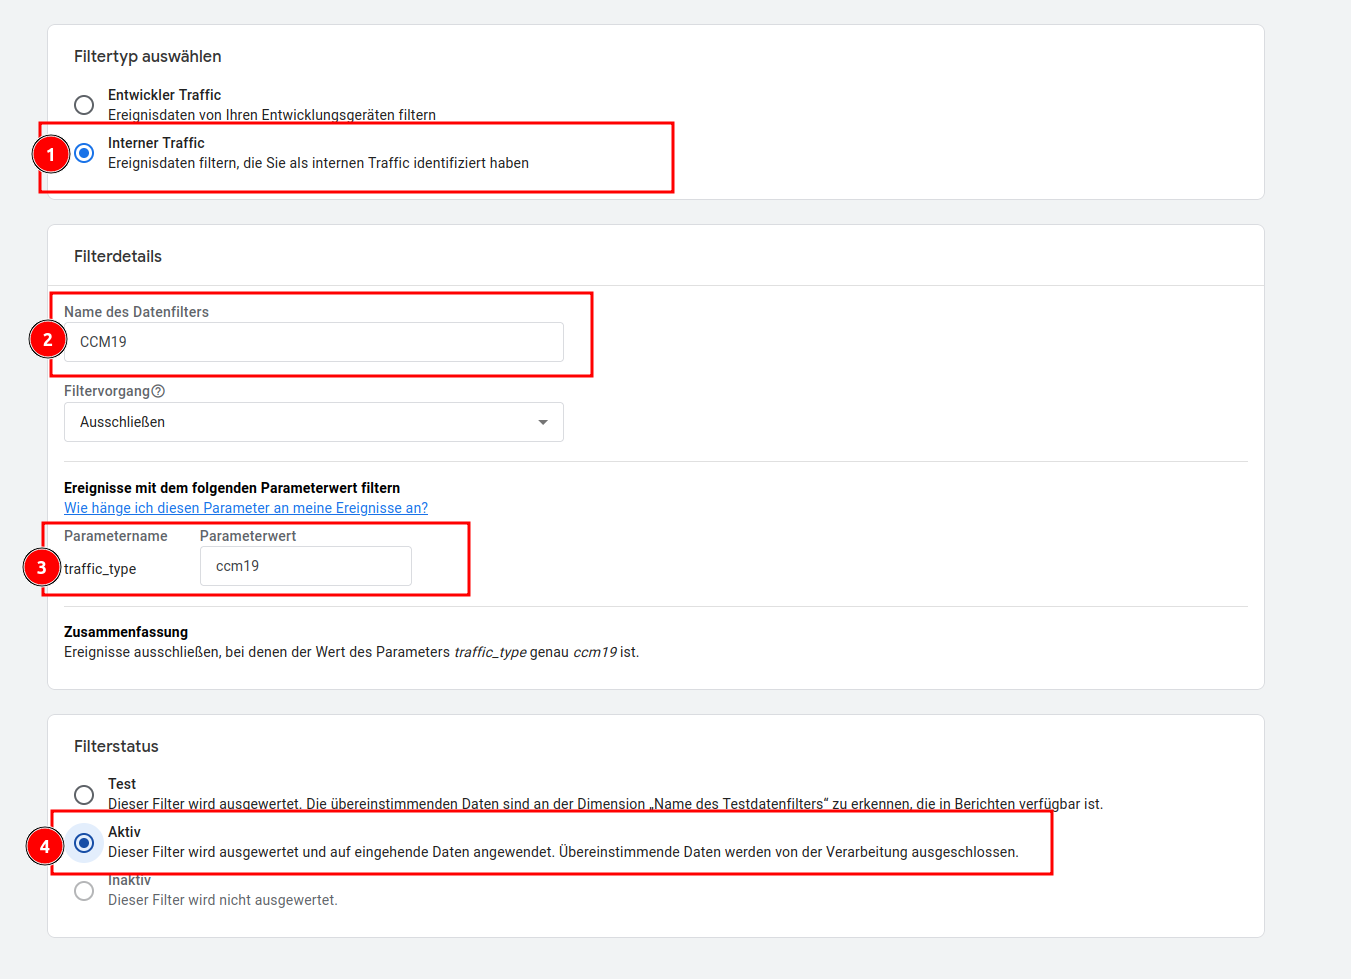Focus the Name des Datenfilters input field

pyautogui.click(x=314, y=342)
